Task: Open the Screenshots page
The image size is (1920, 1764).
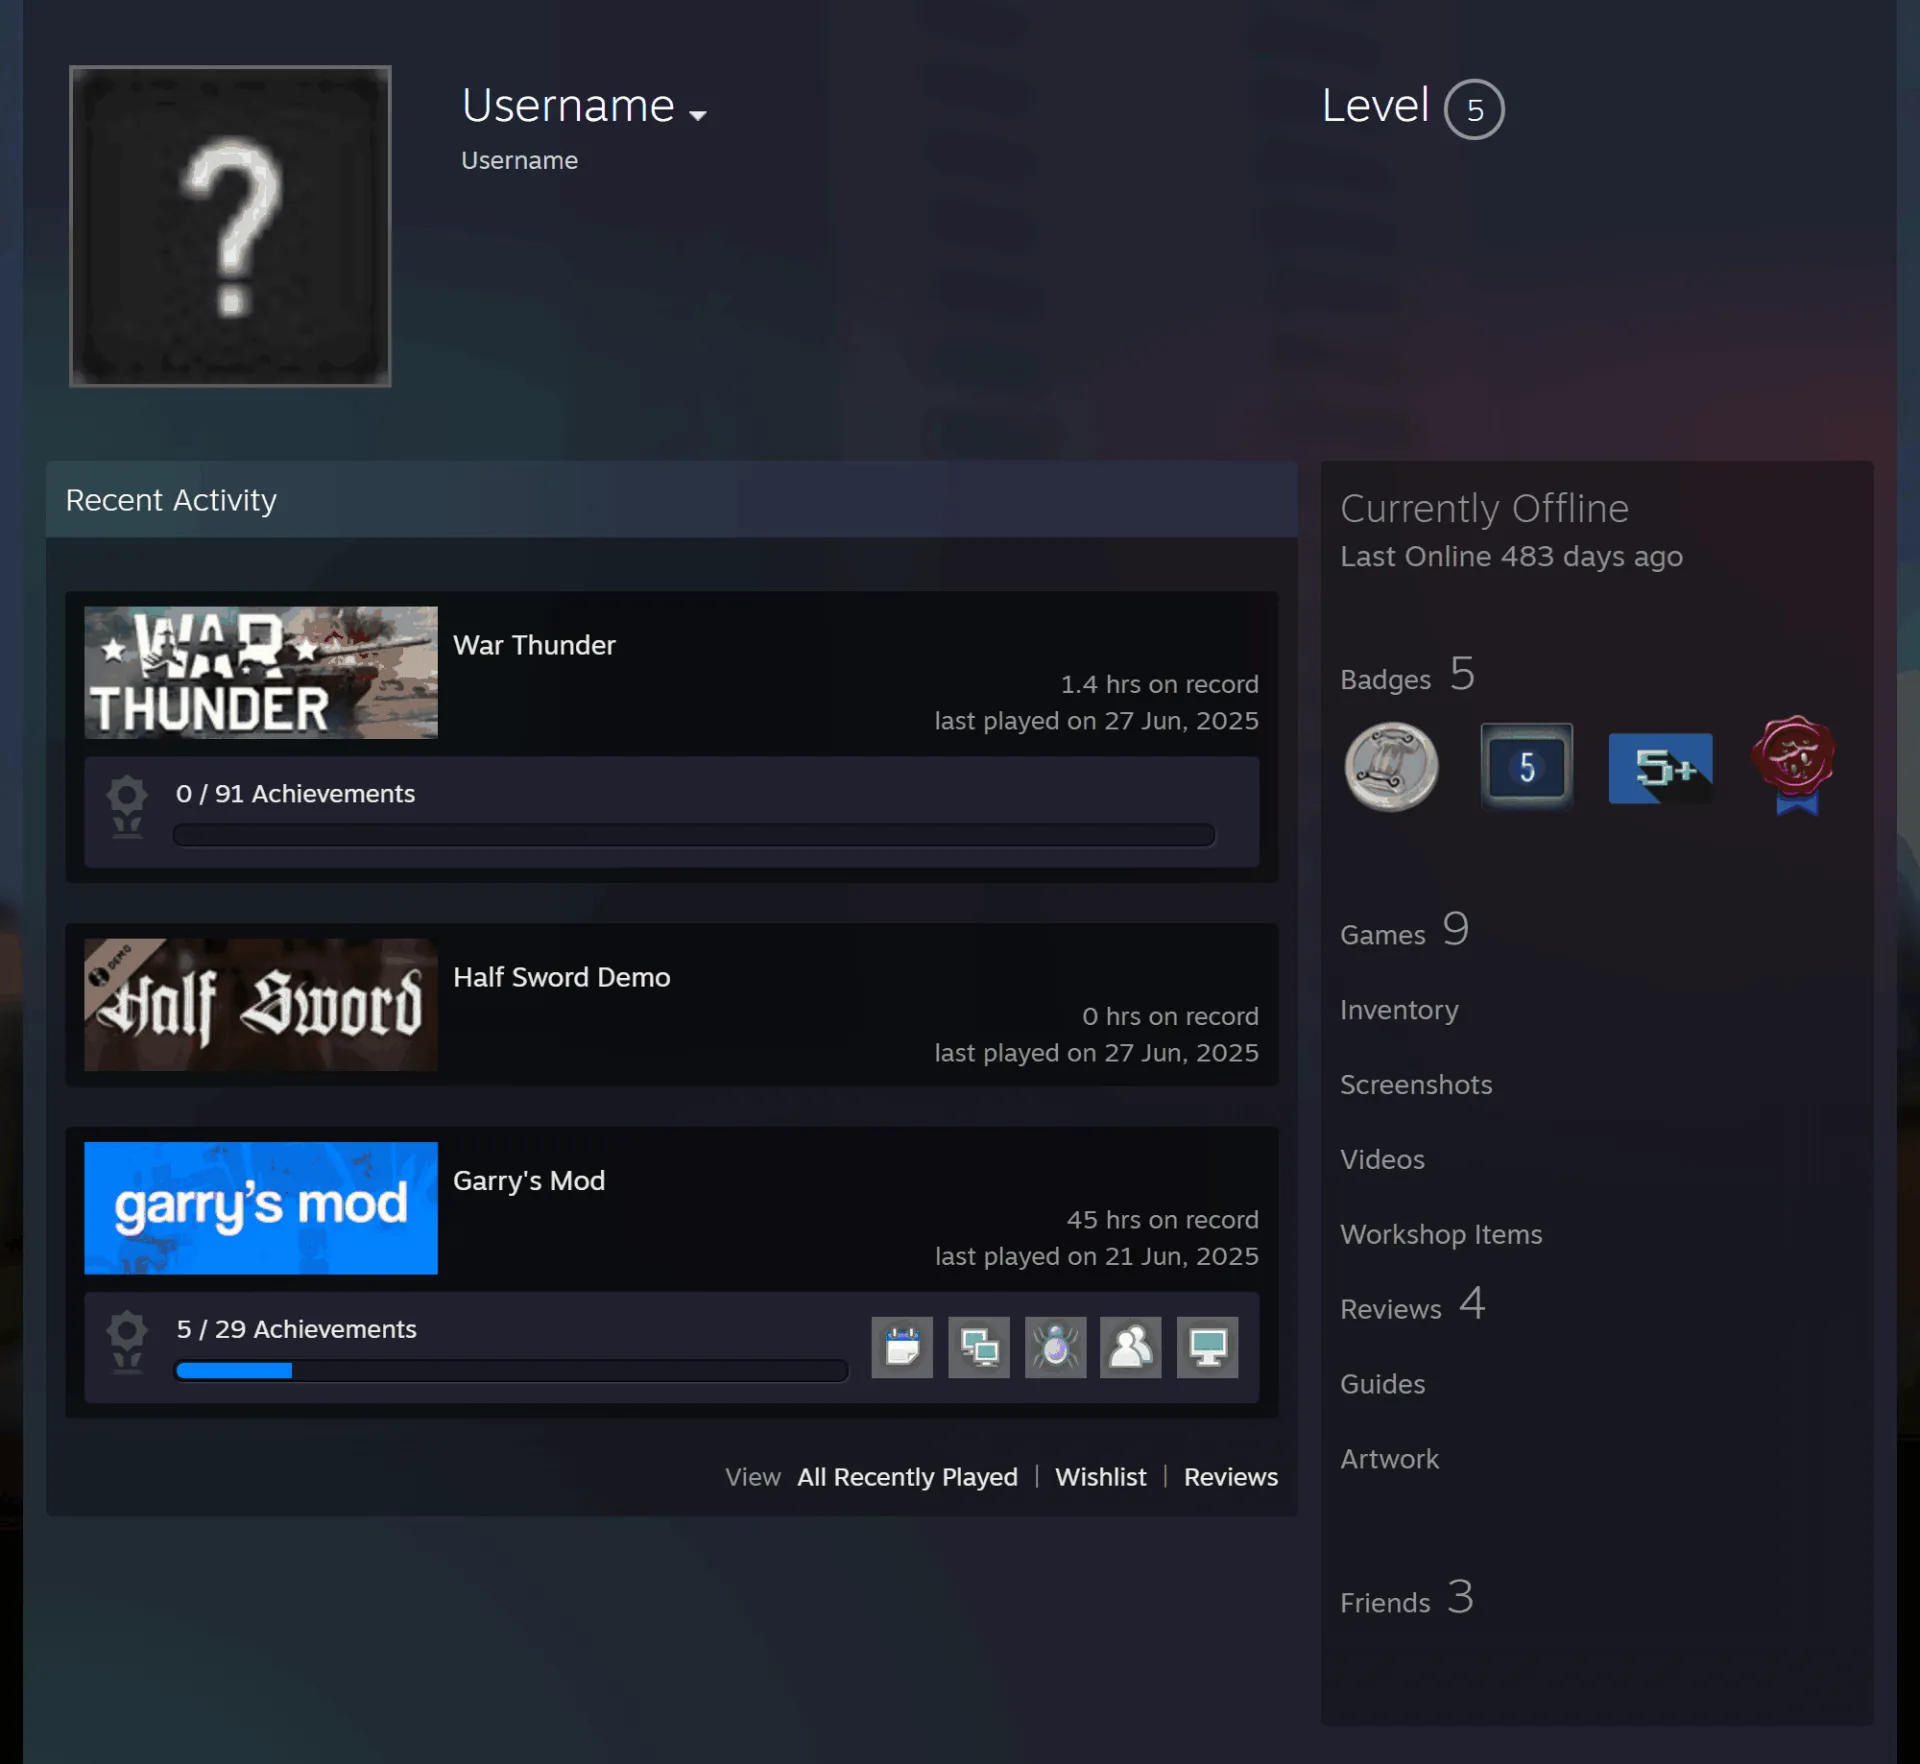Action: point(1416,1085)
